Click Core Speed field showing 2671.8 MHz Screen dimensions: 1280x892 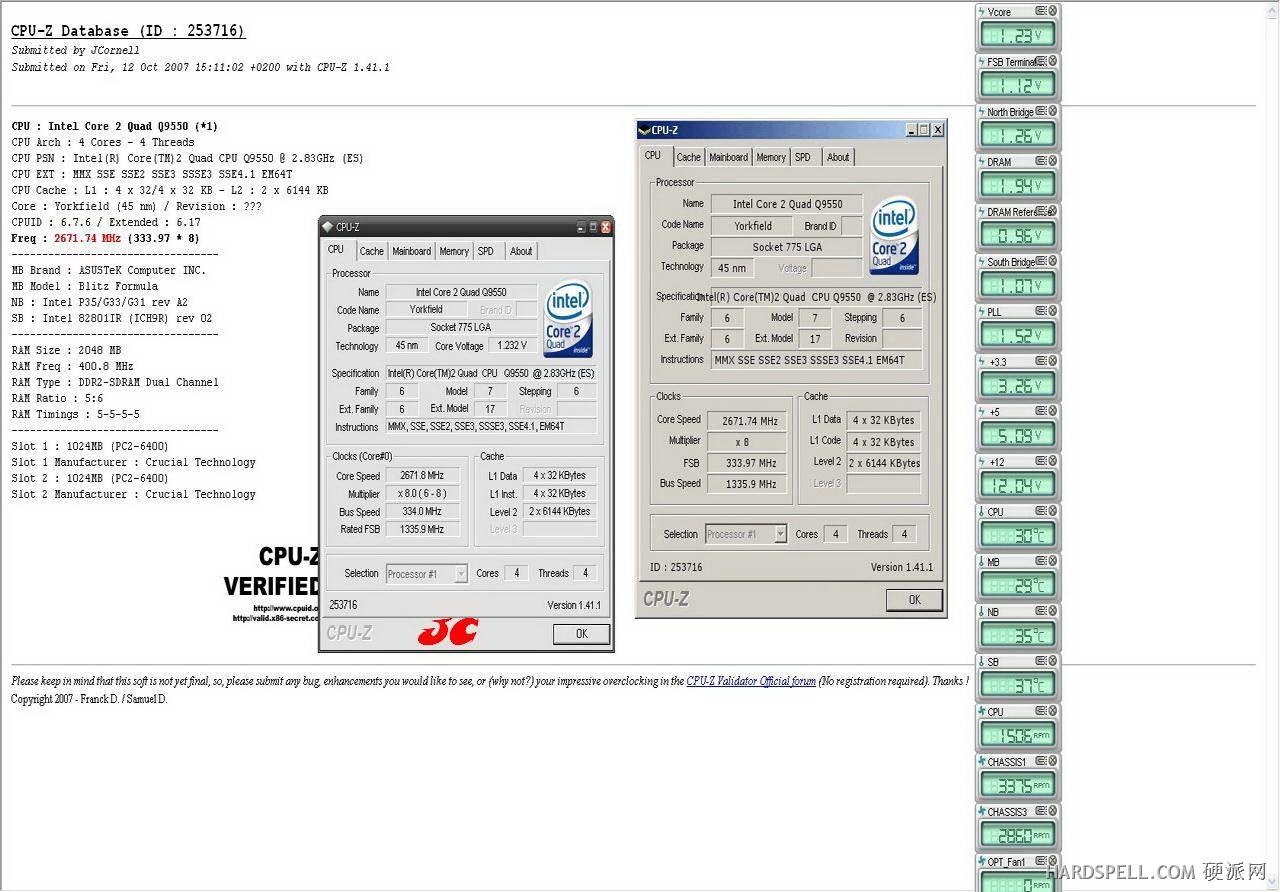(422, 476)
